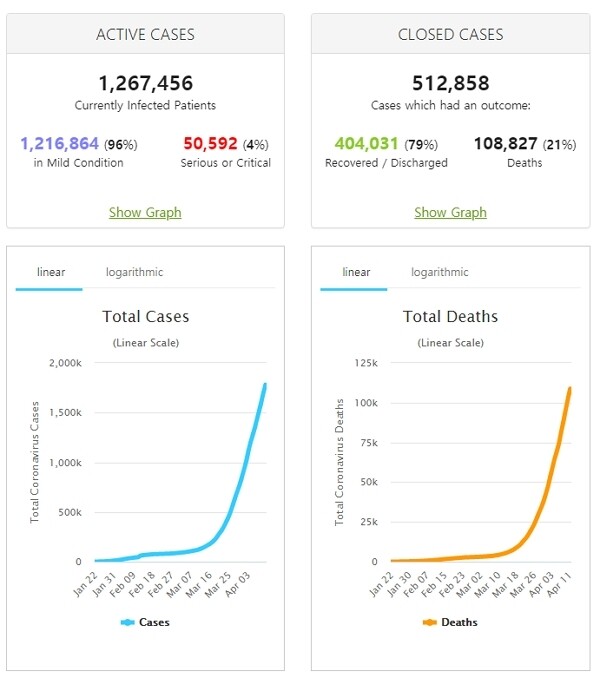This screenshot has width=600, height=678.
Task: Click the Total Deaths chart title
Action: [450, 317]
